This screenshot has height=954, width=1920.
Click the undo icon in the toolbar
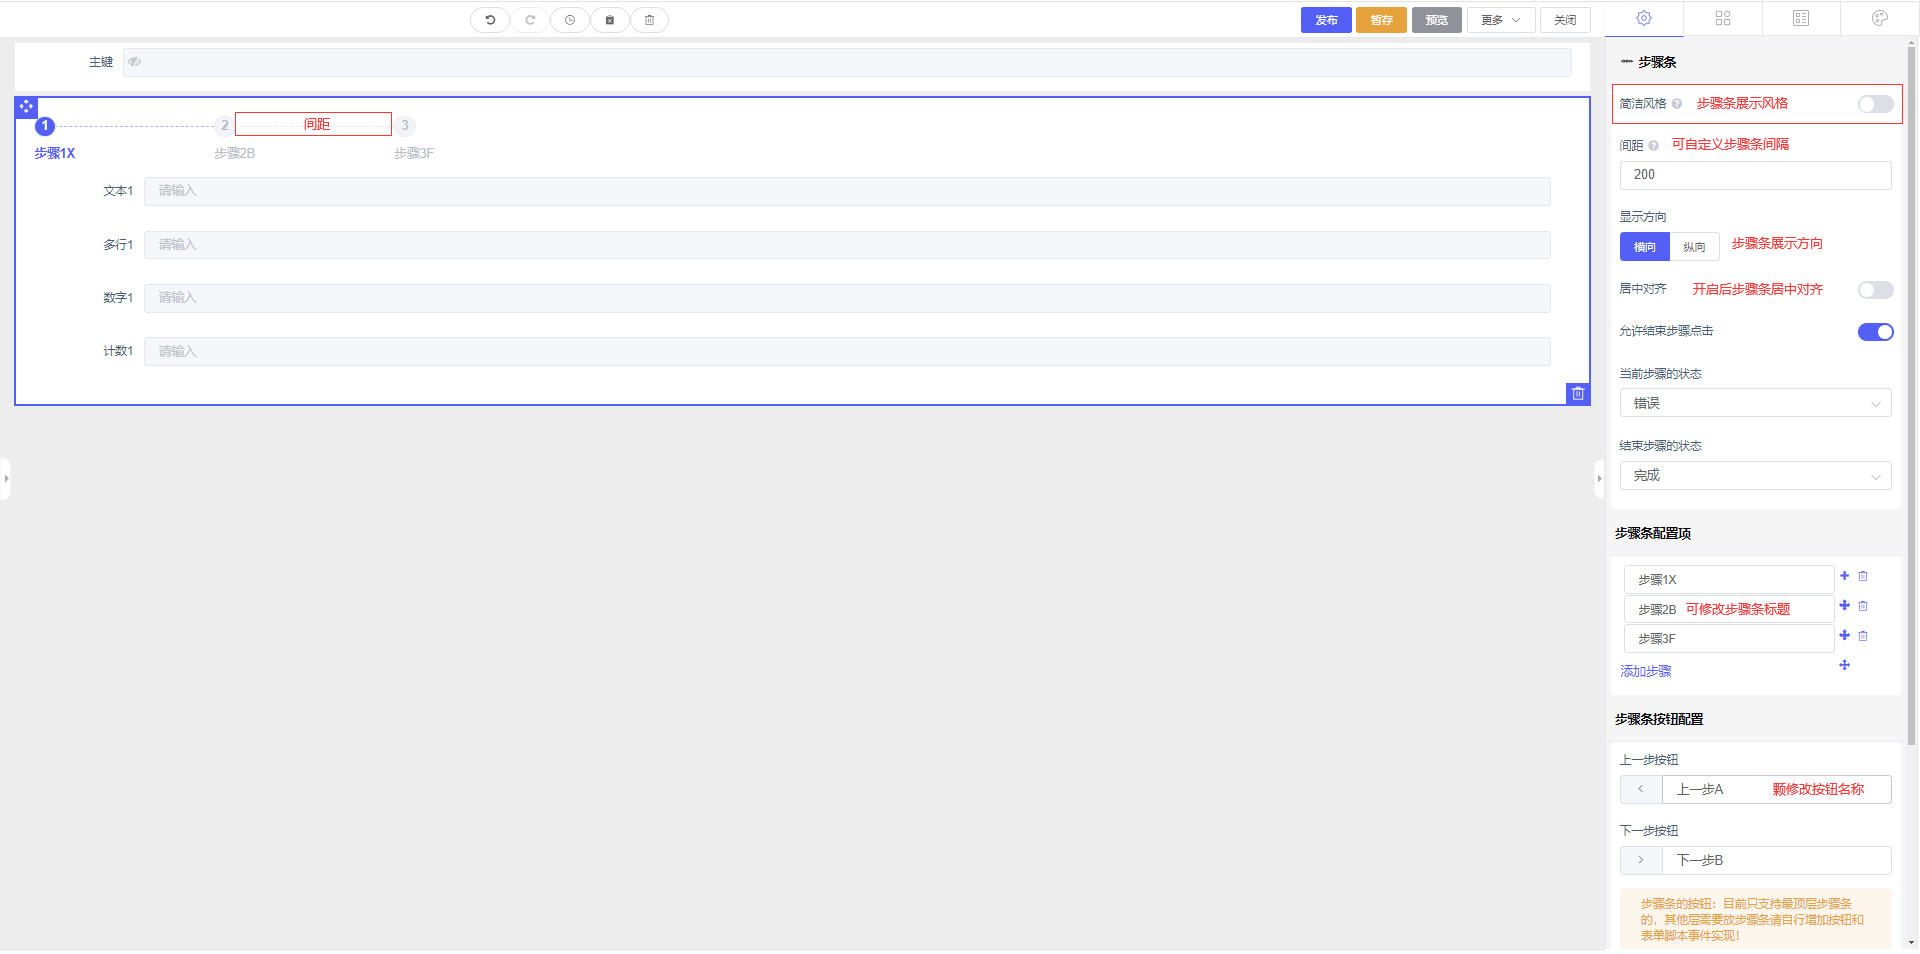coord(490,20)
